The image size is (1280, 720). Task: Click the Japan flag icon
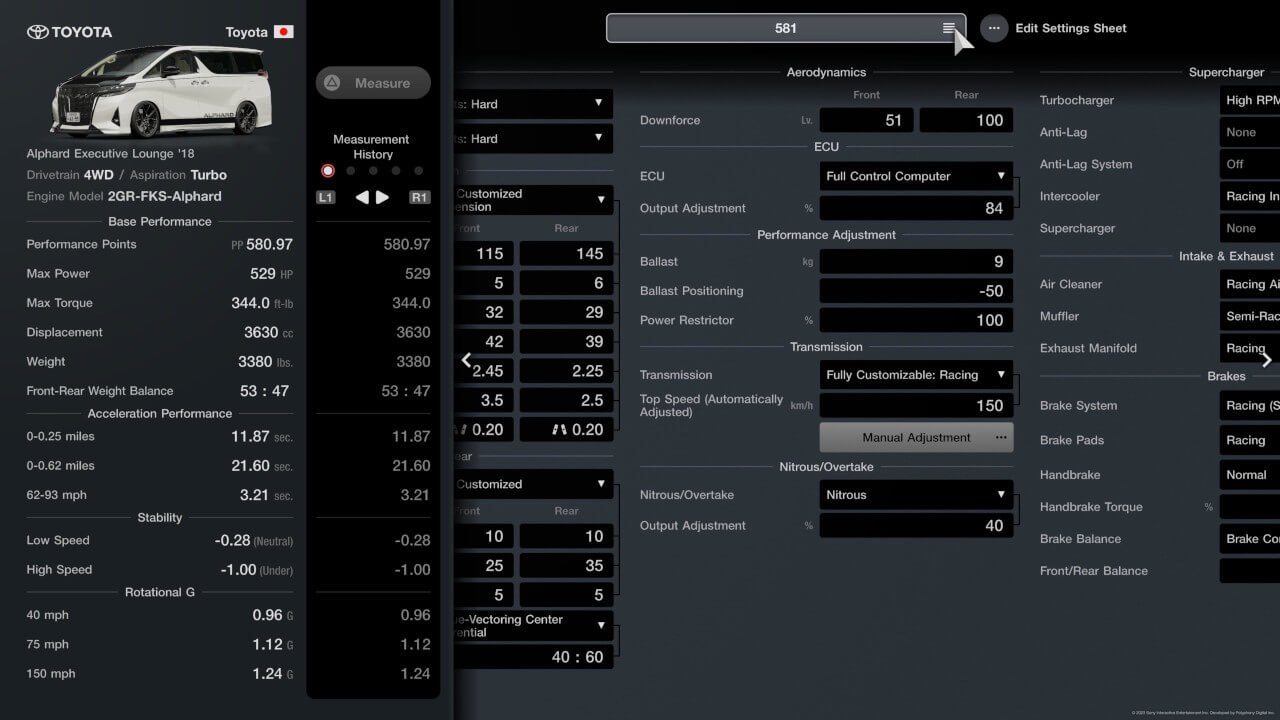click(x=284, y=32)
